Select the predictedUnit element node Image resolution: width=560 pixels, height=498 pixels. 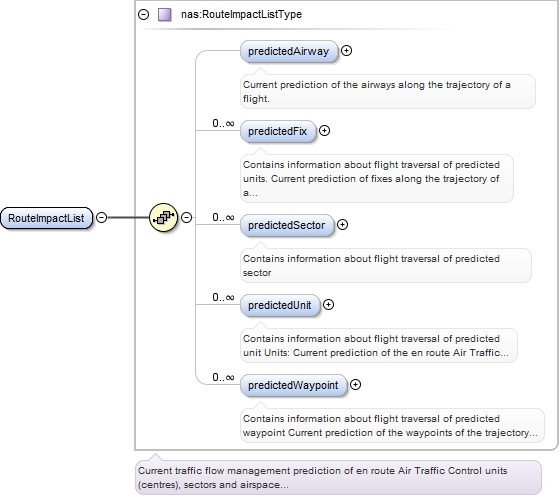[x=280, y=305]
